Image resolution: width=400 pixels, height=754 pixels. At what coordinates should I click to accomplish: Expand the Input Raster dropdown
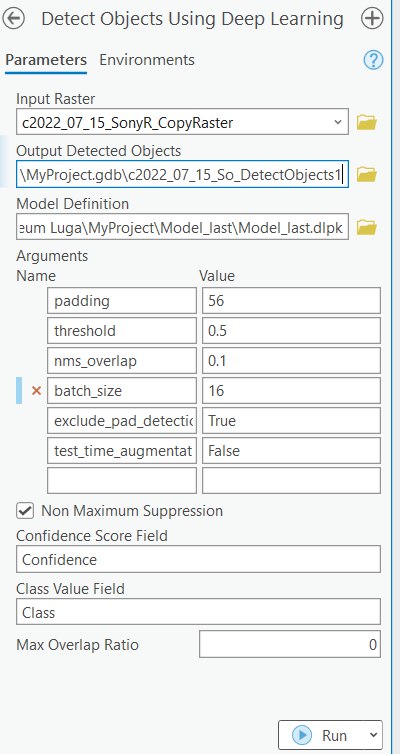coord(338,122)
